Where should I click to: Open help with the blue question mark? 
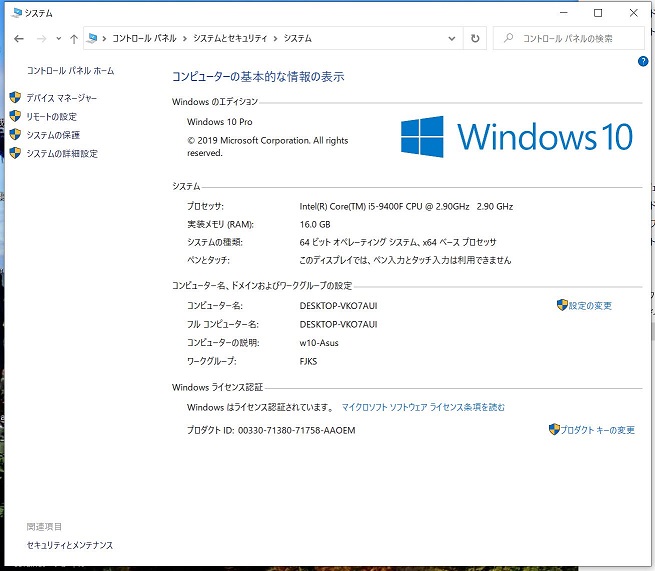click(x=643, y=62)
